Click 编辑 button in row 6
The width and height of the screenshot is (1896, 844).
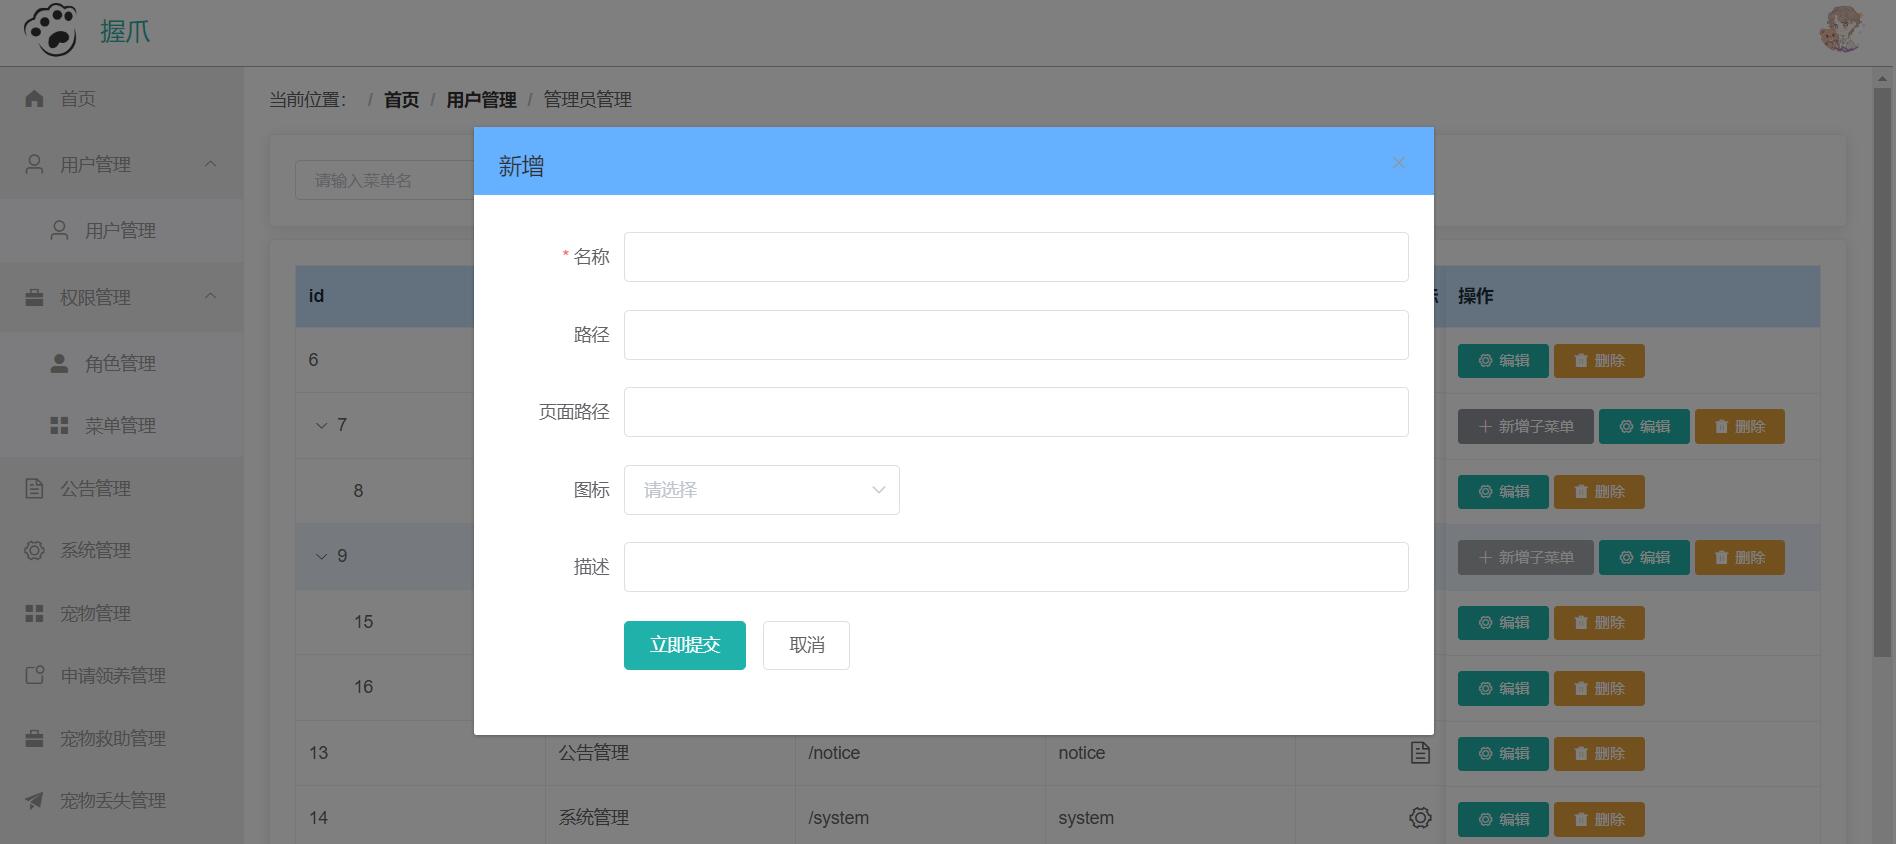(x=1503, y=361)
